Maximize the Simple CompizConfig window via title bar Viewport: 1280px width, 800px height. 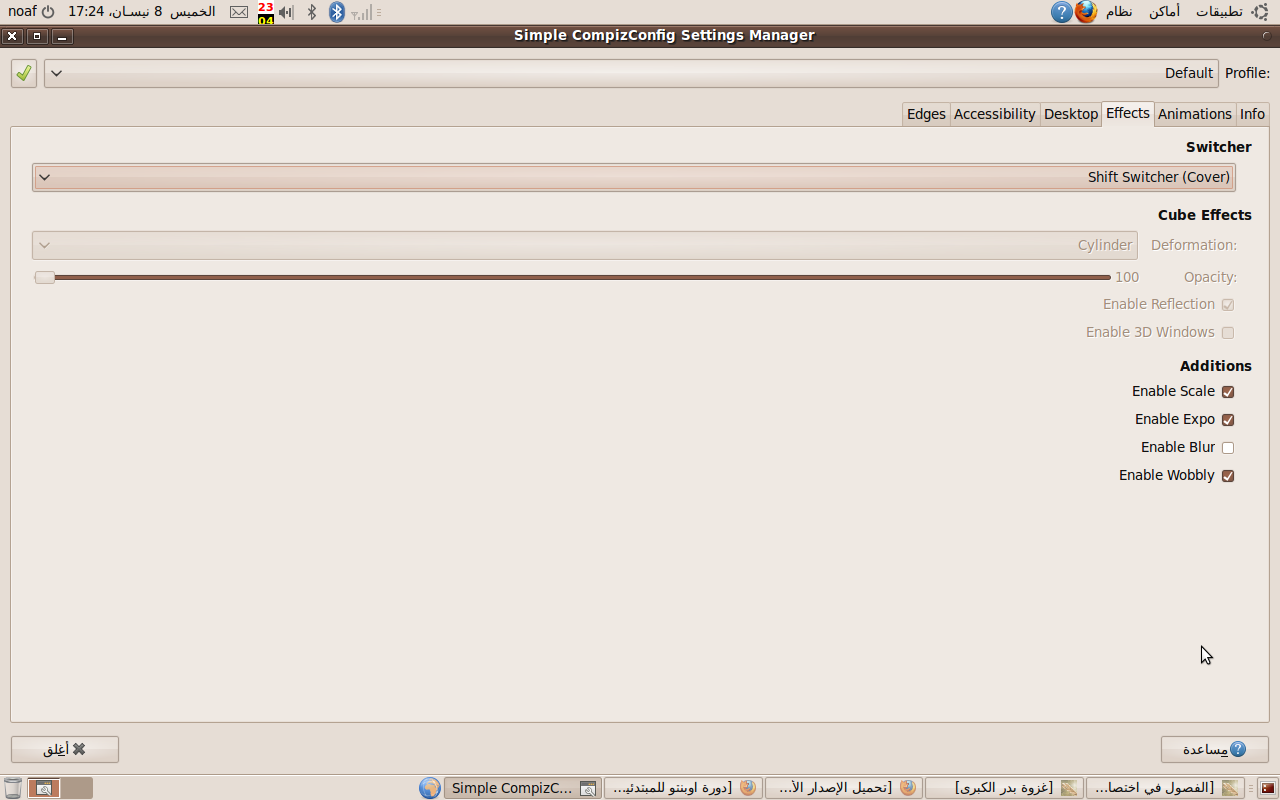click(x=37, y=36)
